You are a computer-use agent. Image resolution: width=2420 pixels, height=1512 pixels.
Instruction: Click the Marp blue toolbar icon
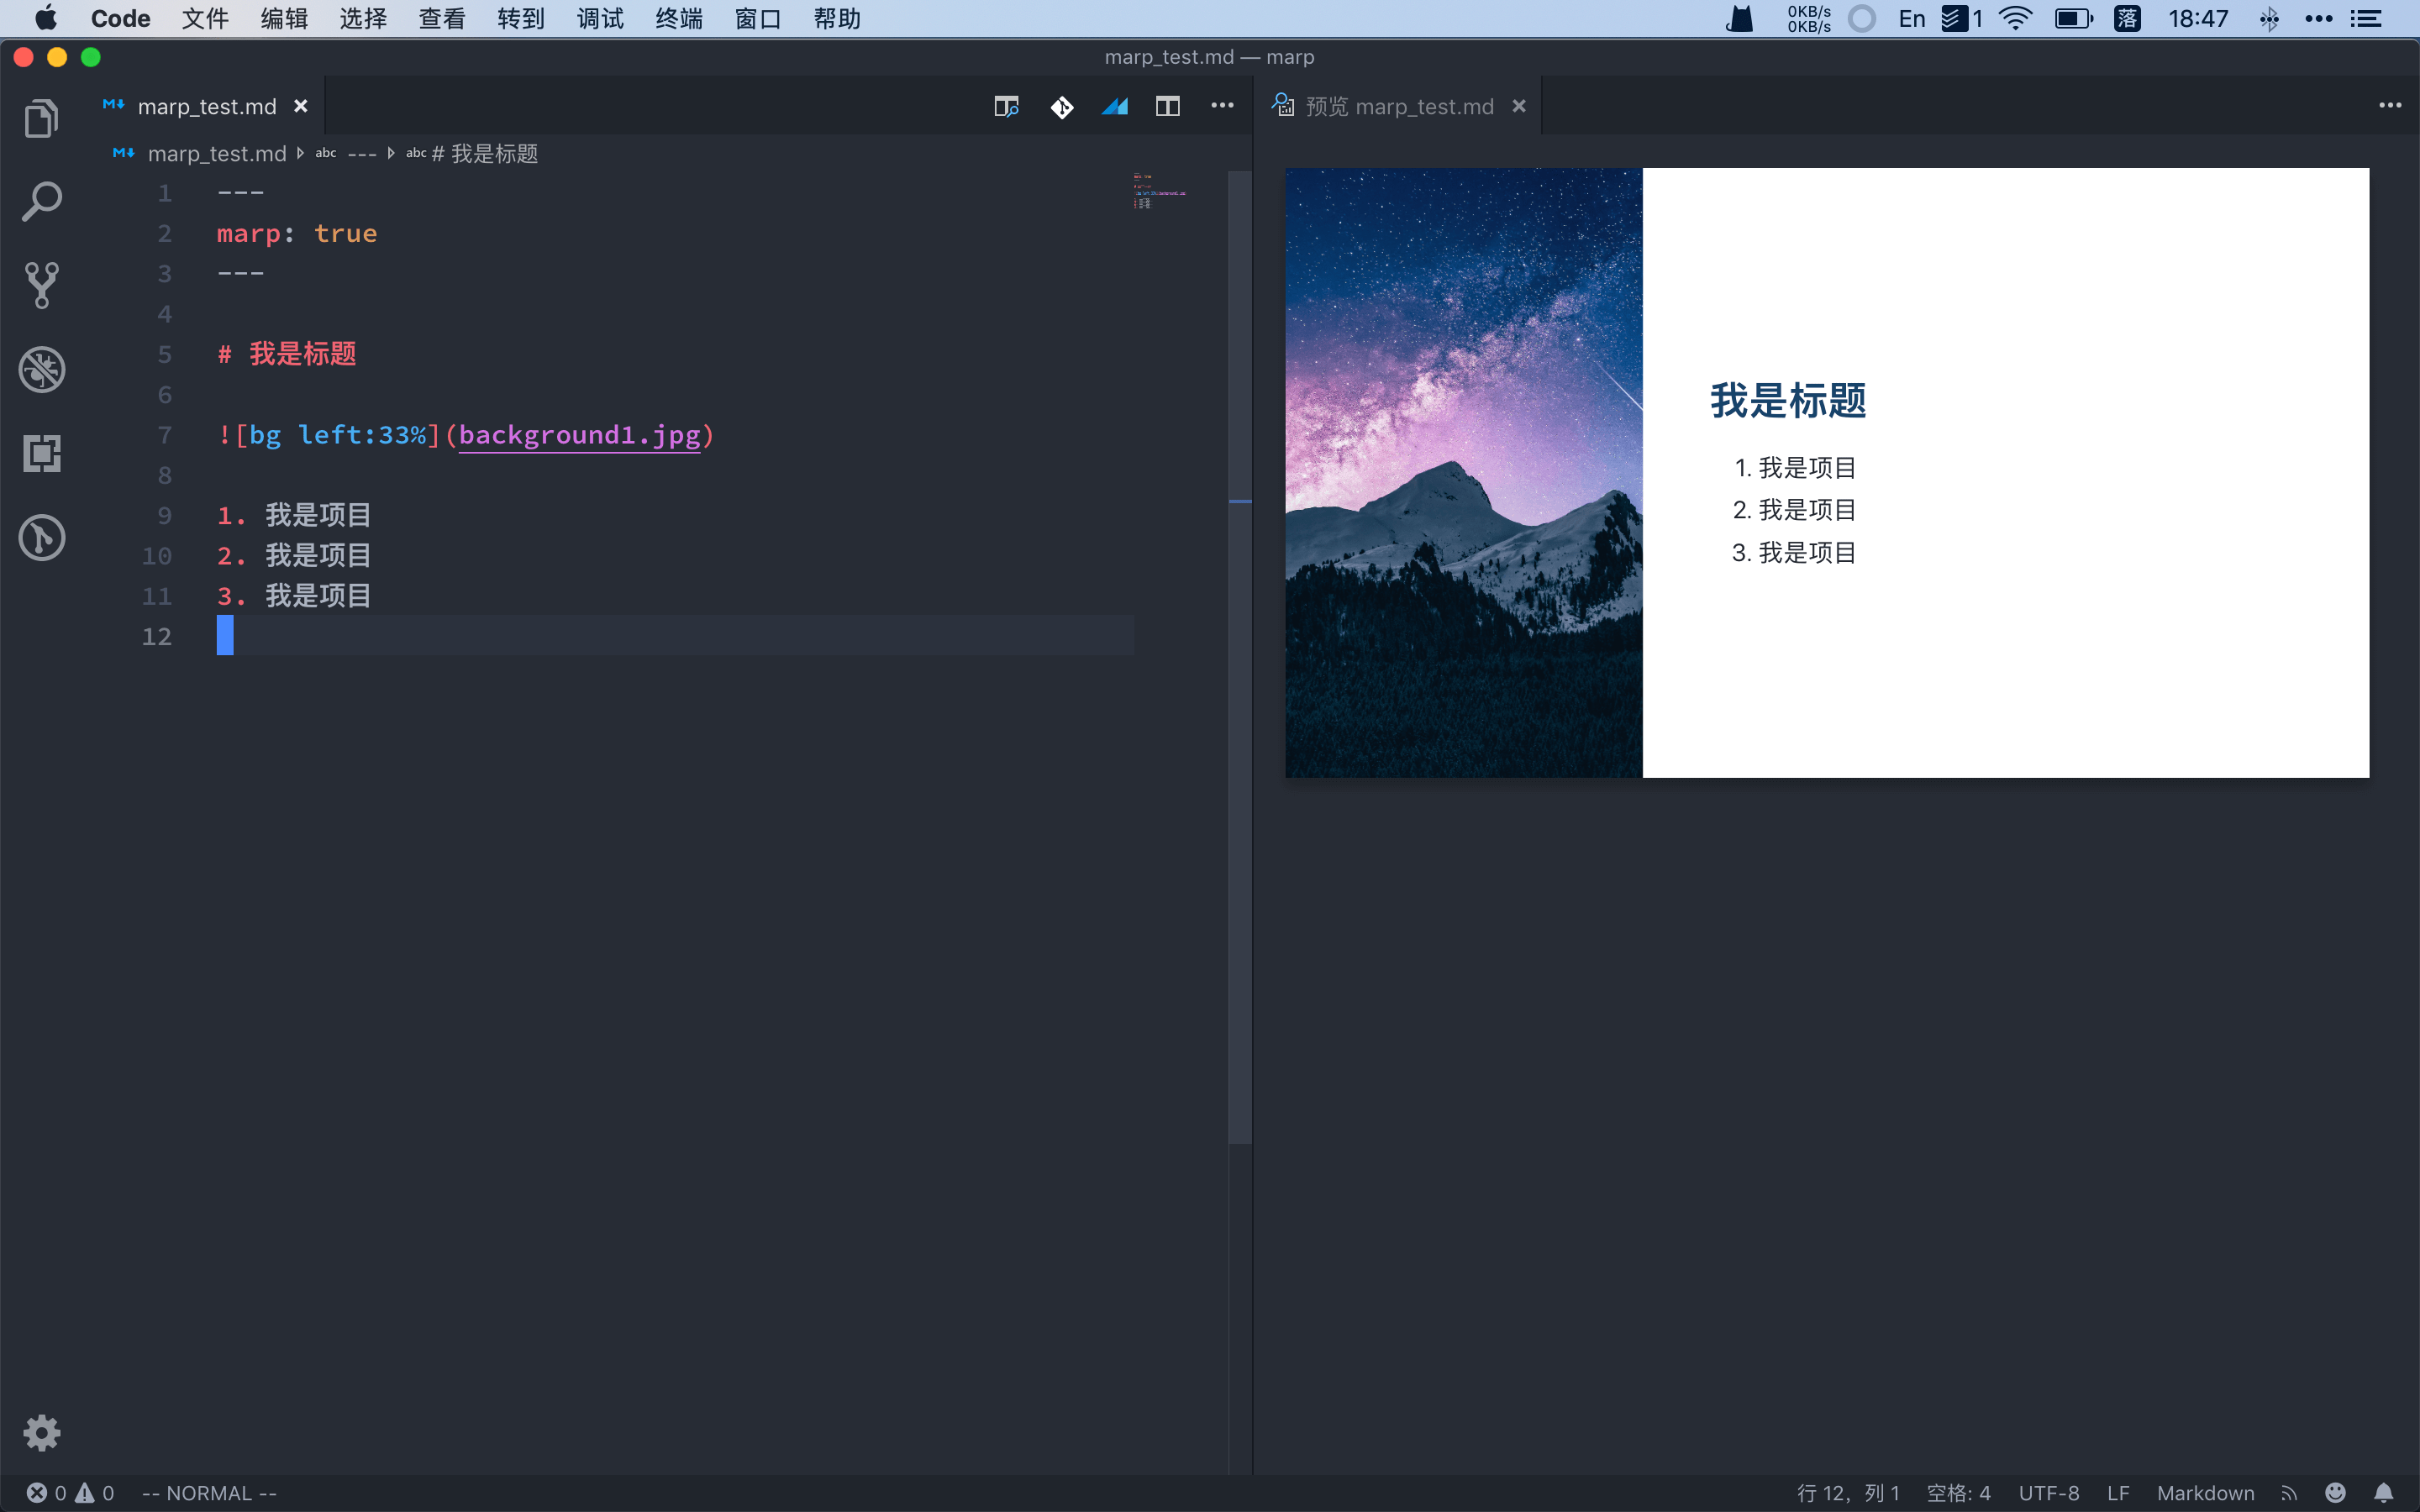(x=1115, y=106)
